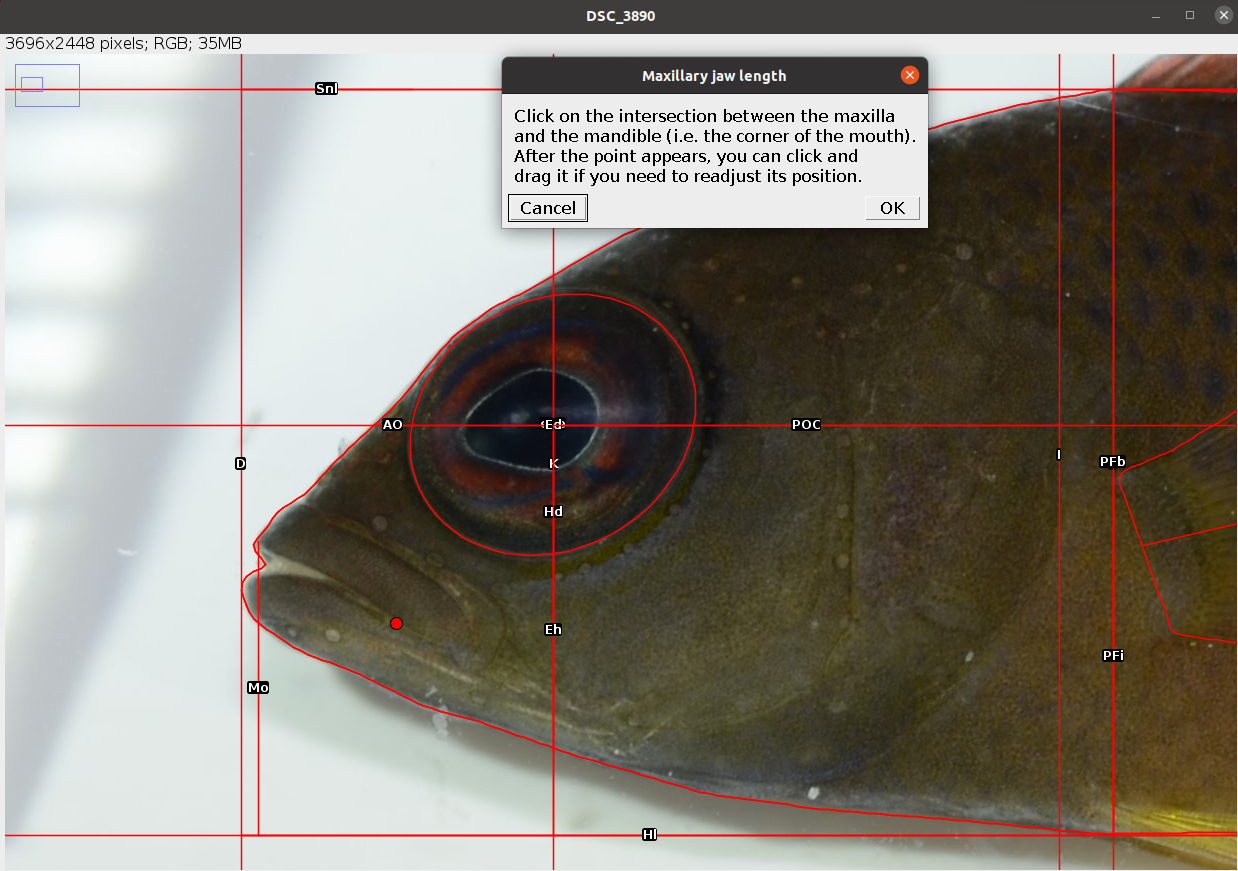
Task: Click the Mo landmark label
Action: pyautogui.click(x=258, y=688)
